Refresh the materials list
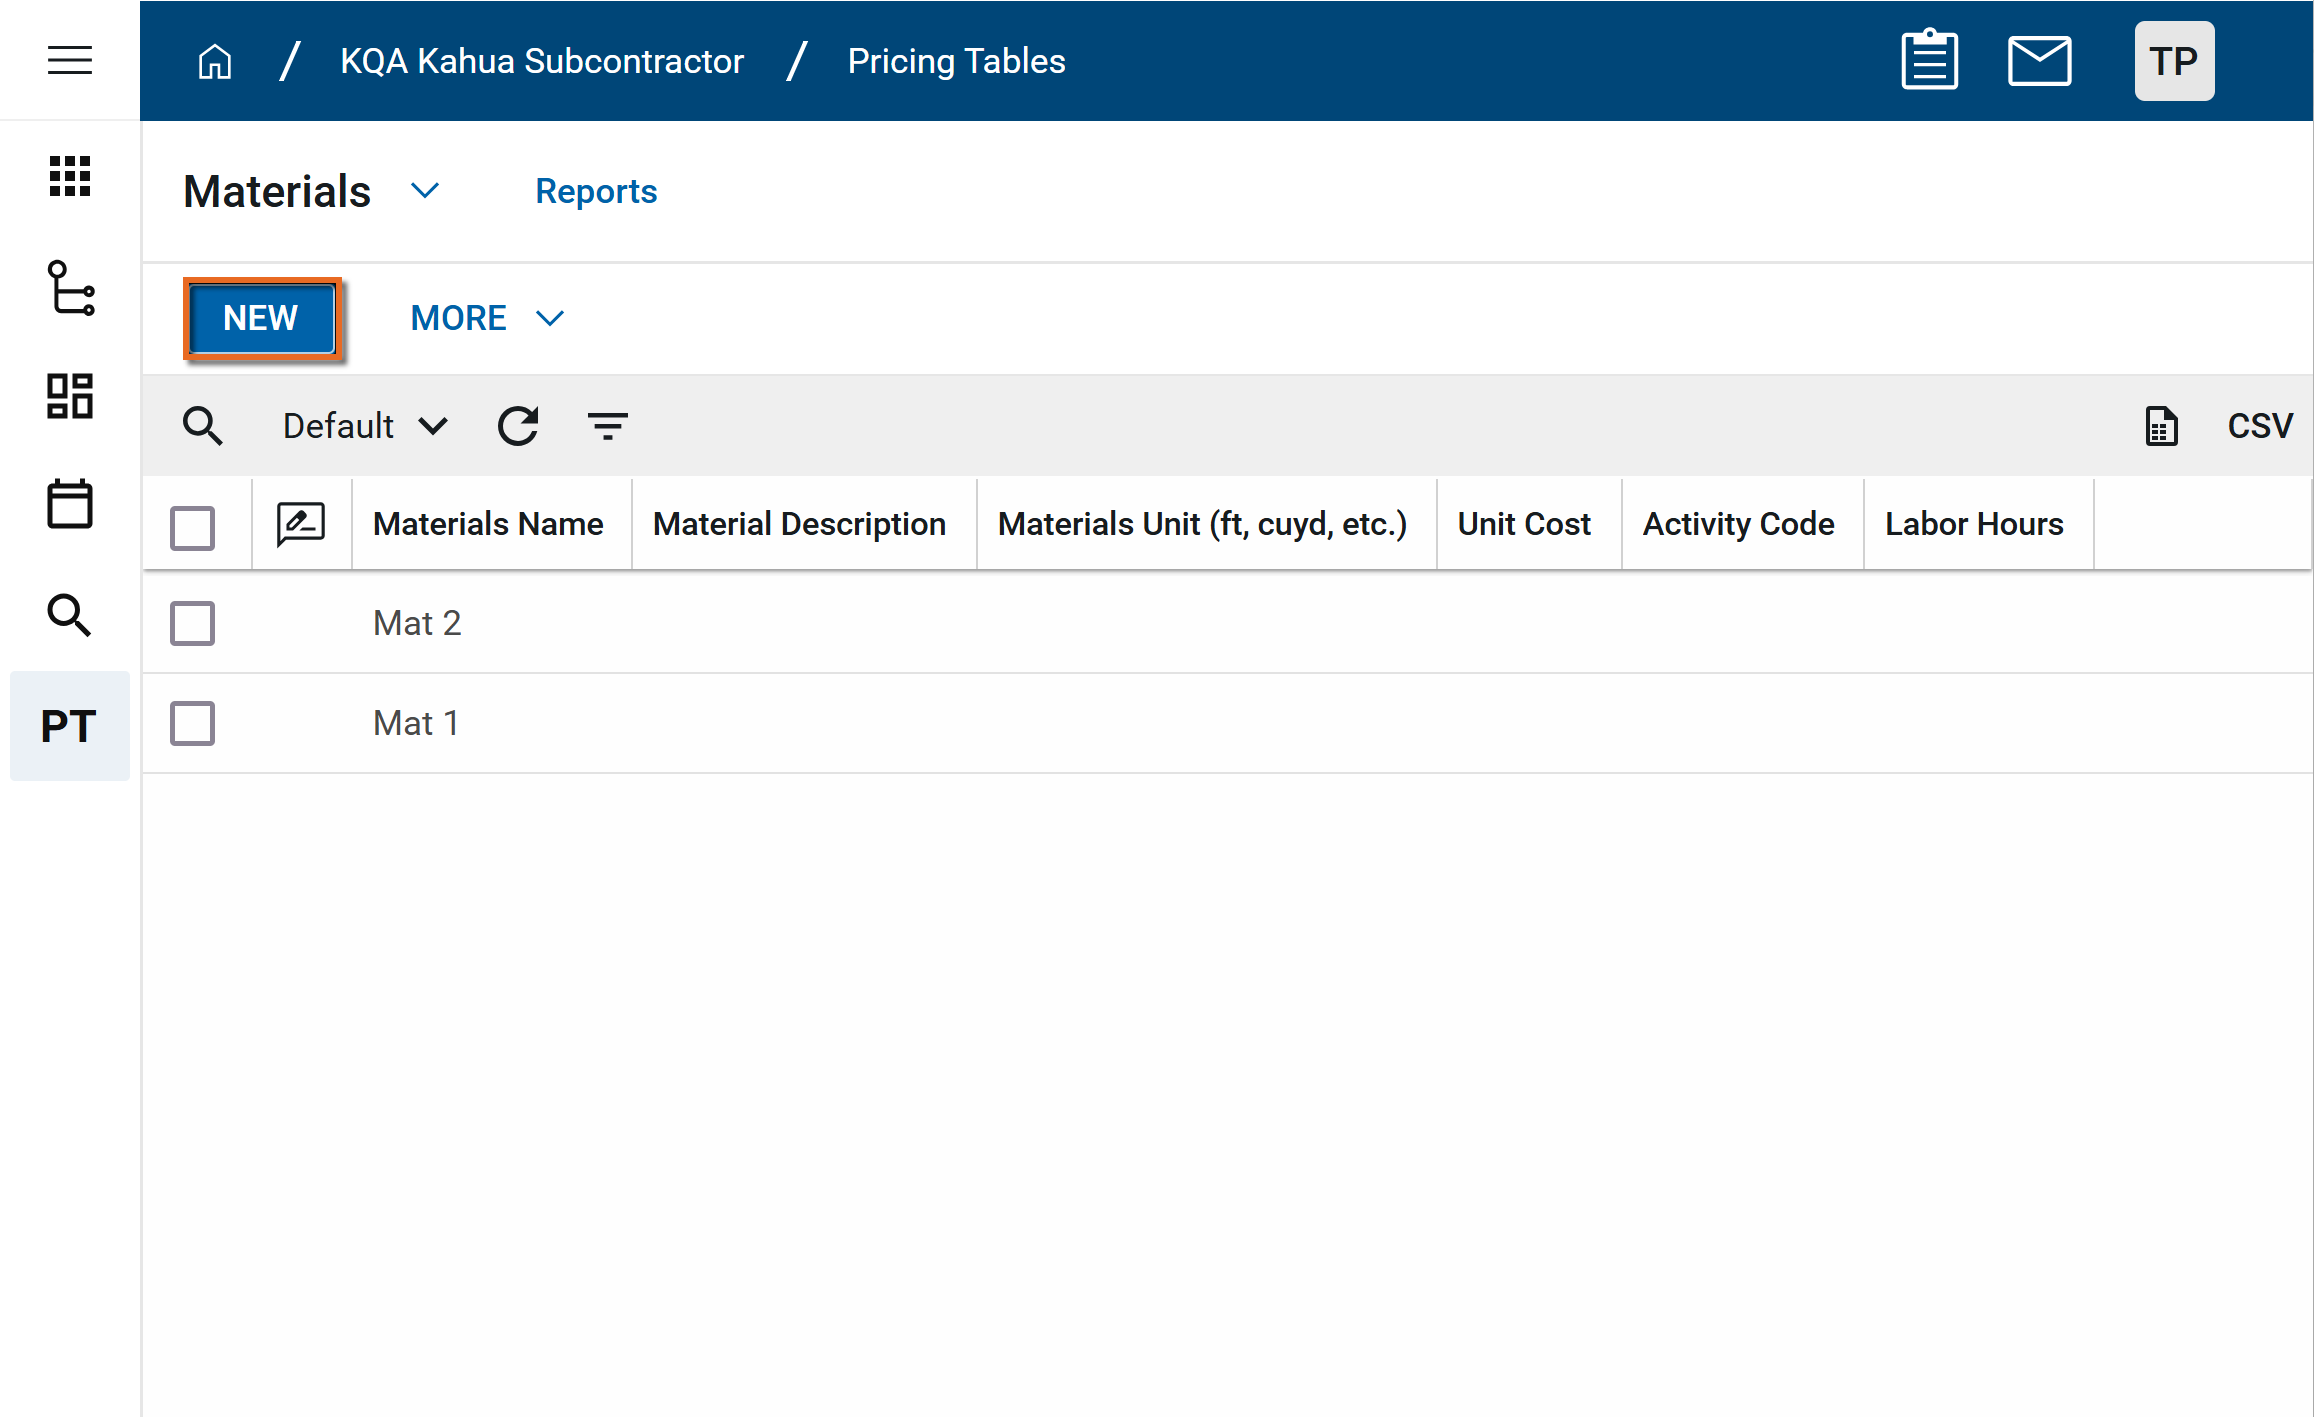Image resolution: width=2314 pixels, height=1417 pixels. point(518,426)
